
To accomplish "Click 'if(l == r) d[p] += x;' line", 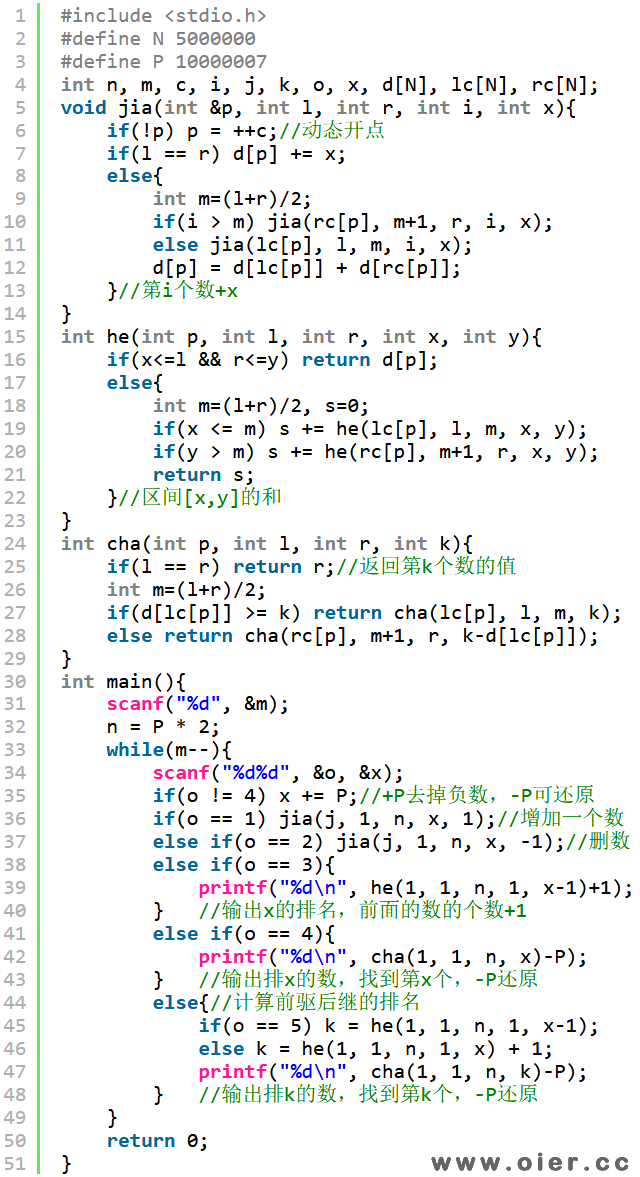I will click(x=226, y=154).
